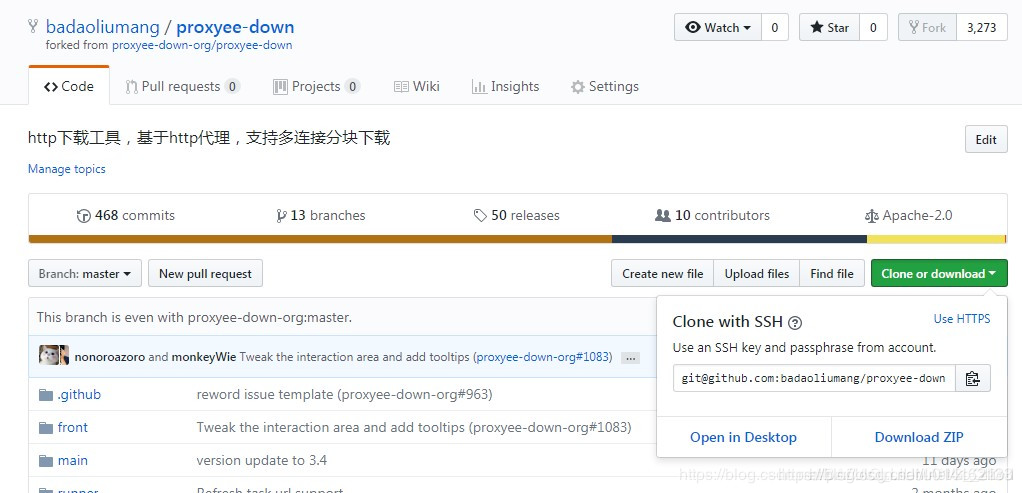Open 468 commits
This screenshot has width=1022, height=493.
(x=126, y=216)
